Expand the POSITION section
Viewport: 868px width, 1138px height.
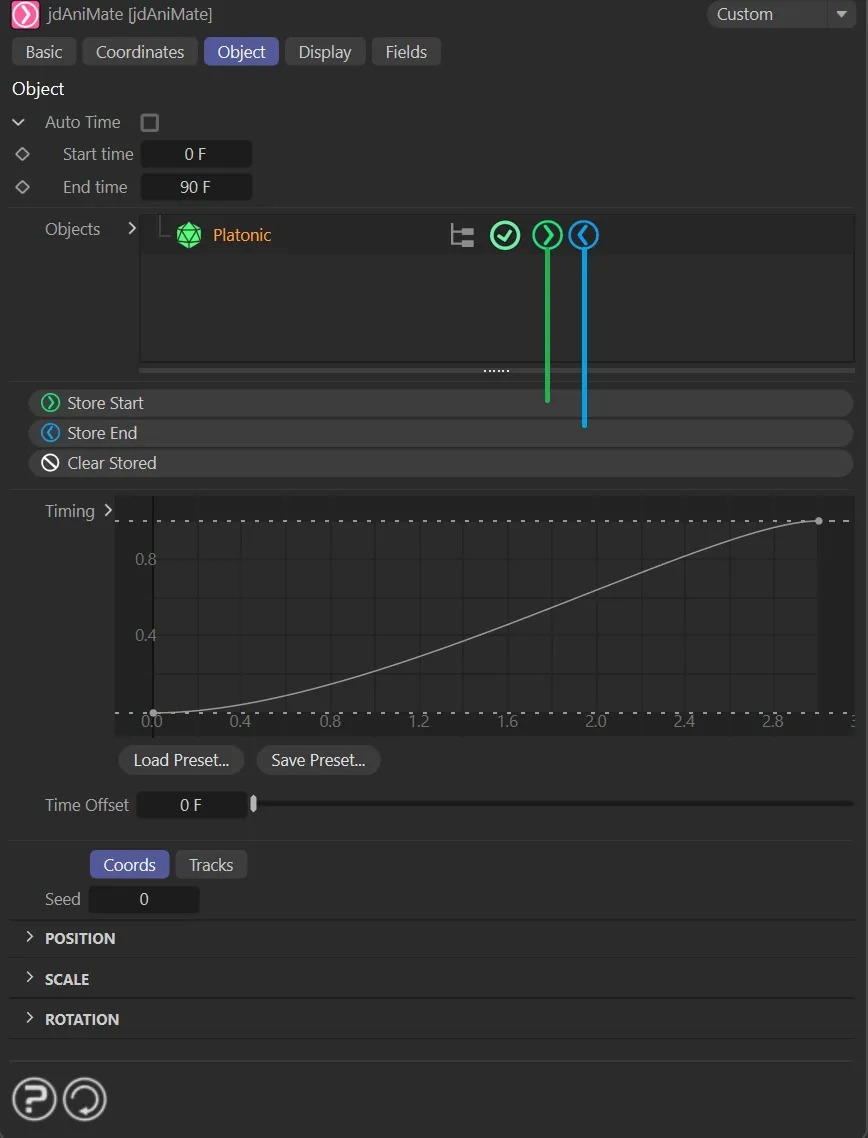click(29, 938)
